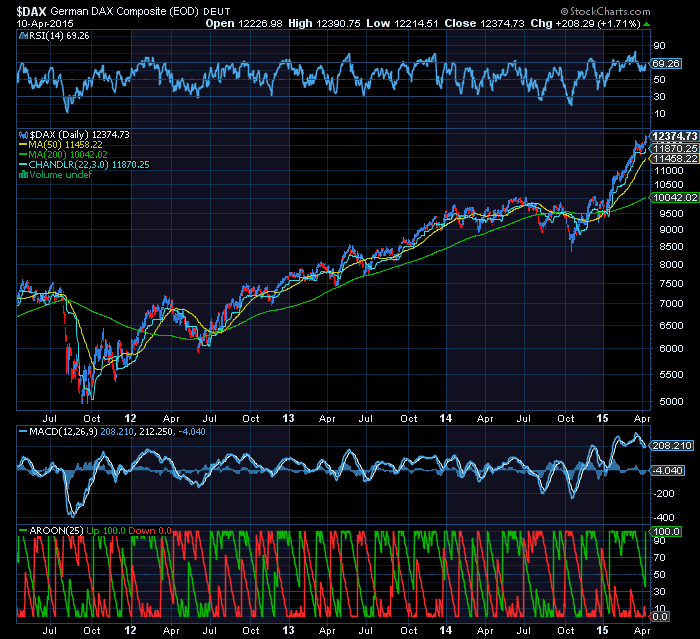
Task: Click the RSI line icon beside RSI(14)
Action: click(x=23, y=36)
